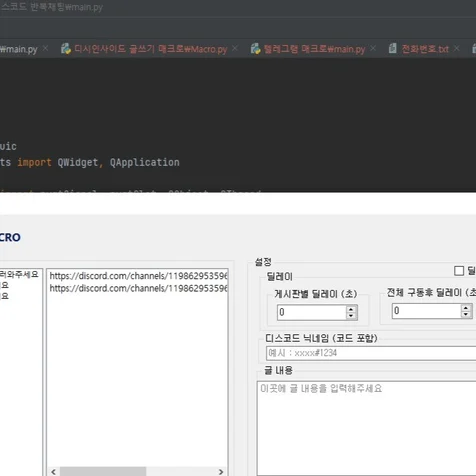Select the list row ending in 러와주세요
Screen dimensions: 476x476
point(20,274)
